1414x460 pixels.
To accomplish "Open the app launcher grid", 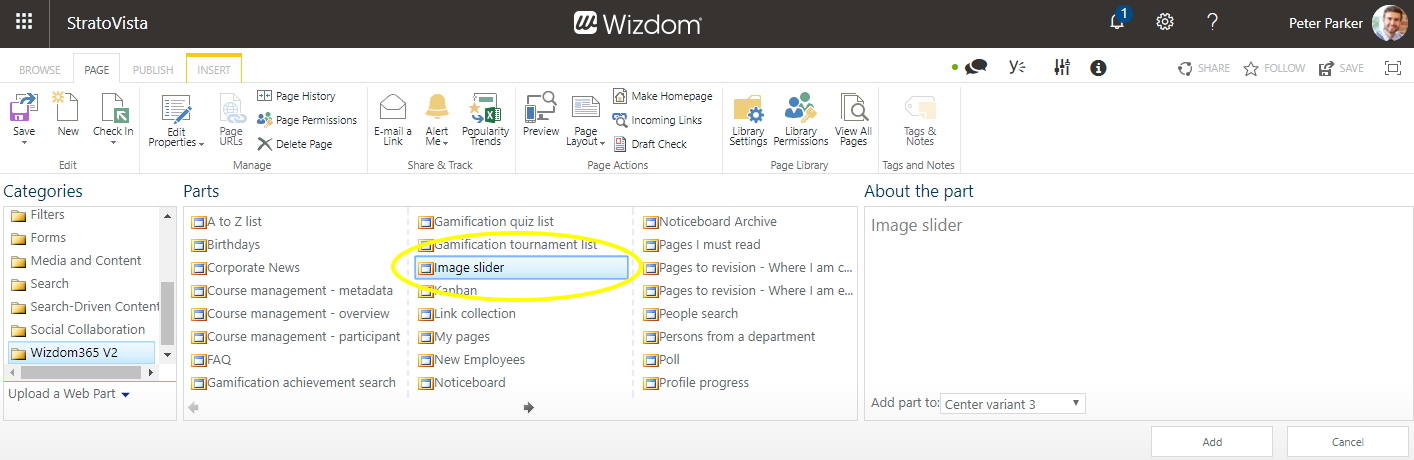I will click(24, 22).
